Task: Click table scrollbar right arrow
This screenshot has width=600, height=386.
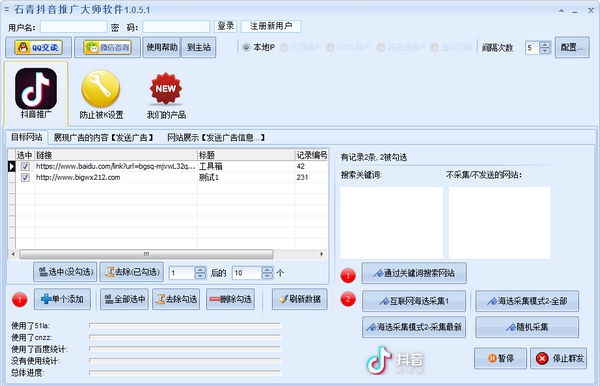Action: (321, 254)
